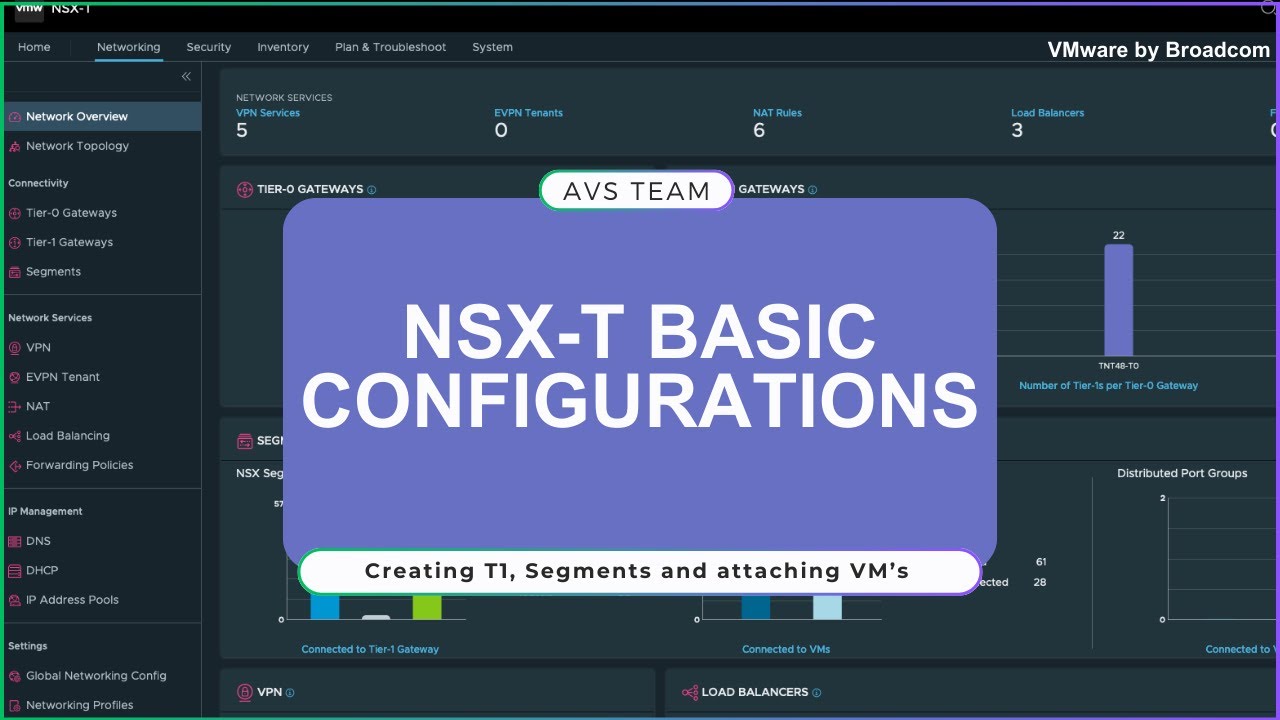Screen dimensions: 1280x720
Task: Collapse the left navigation sidebar
Action: (186, 77)
